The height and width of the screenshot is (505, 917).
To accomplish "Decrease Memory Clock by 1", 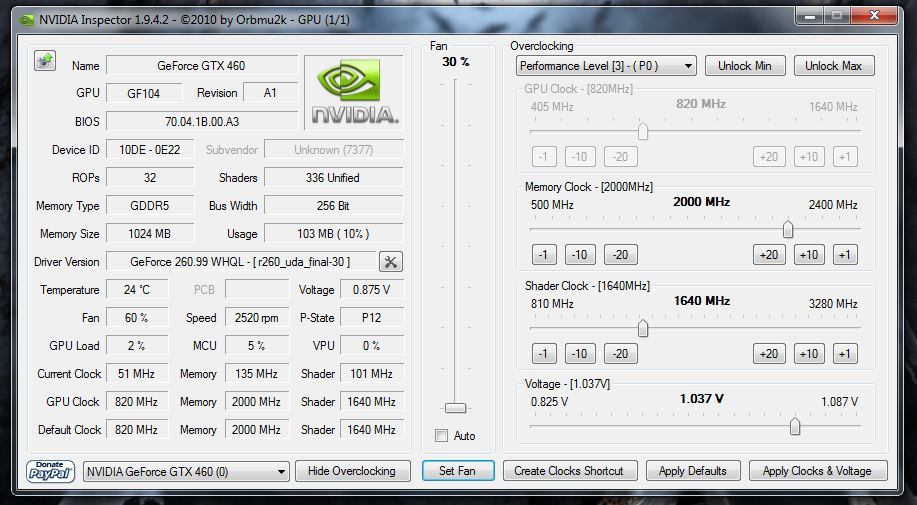I will [x=544, y=255].
